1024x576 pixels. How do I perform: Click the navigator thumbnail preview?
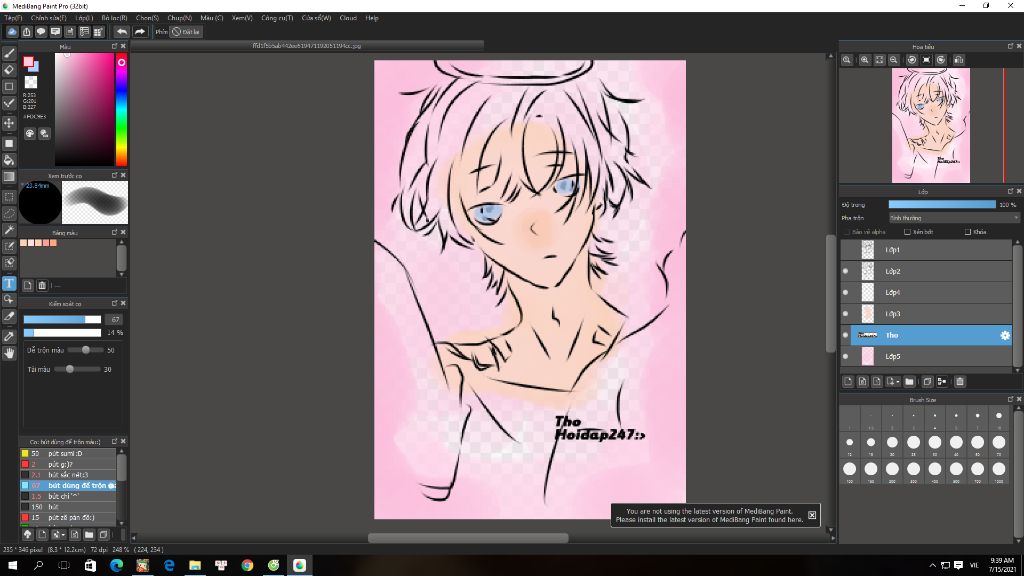[x=931, y=125]
